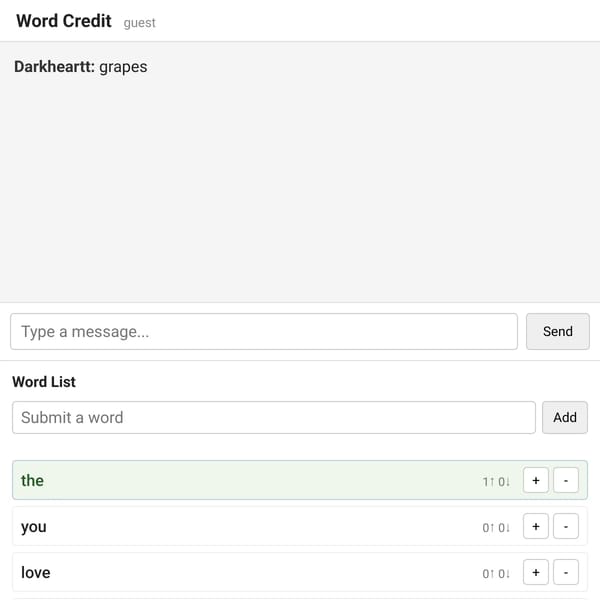The width and height of the screenshot is (600, 600).
Task: Upvote the word 'you'
Action: click(x=536, y=526)
